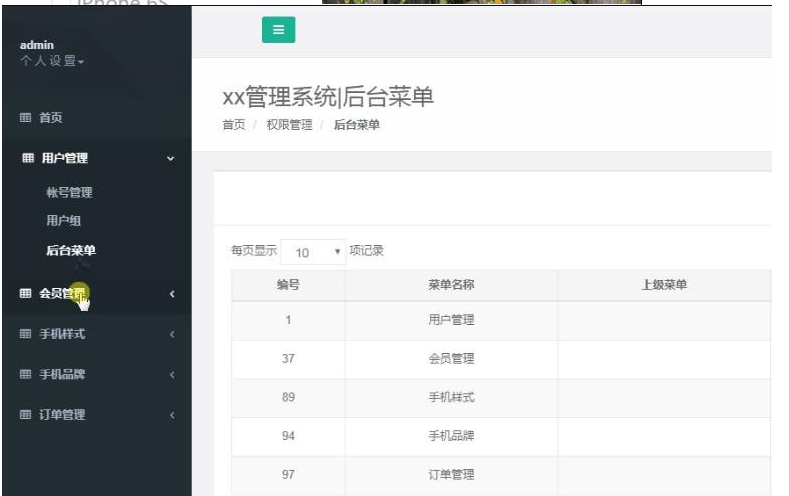Click the grid icon beside 手机品牌
Screen dimensions: 789x496
coord(26,375)
